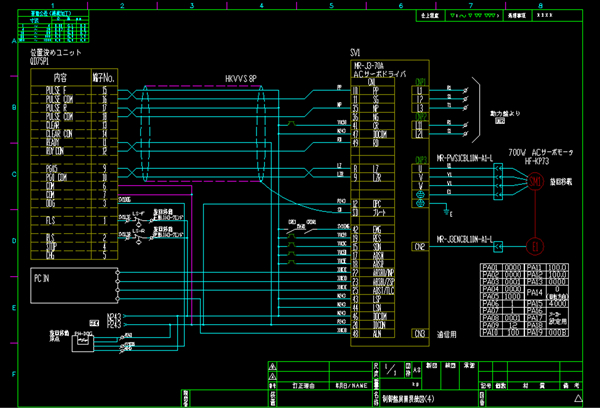Select the L21 terminal cell
The height and width of the screenshot is (408, 600).
coord(420,134)
